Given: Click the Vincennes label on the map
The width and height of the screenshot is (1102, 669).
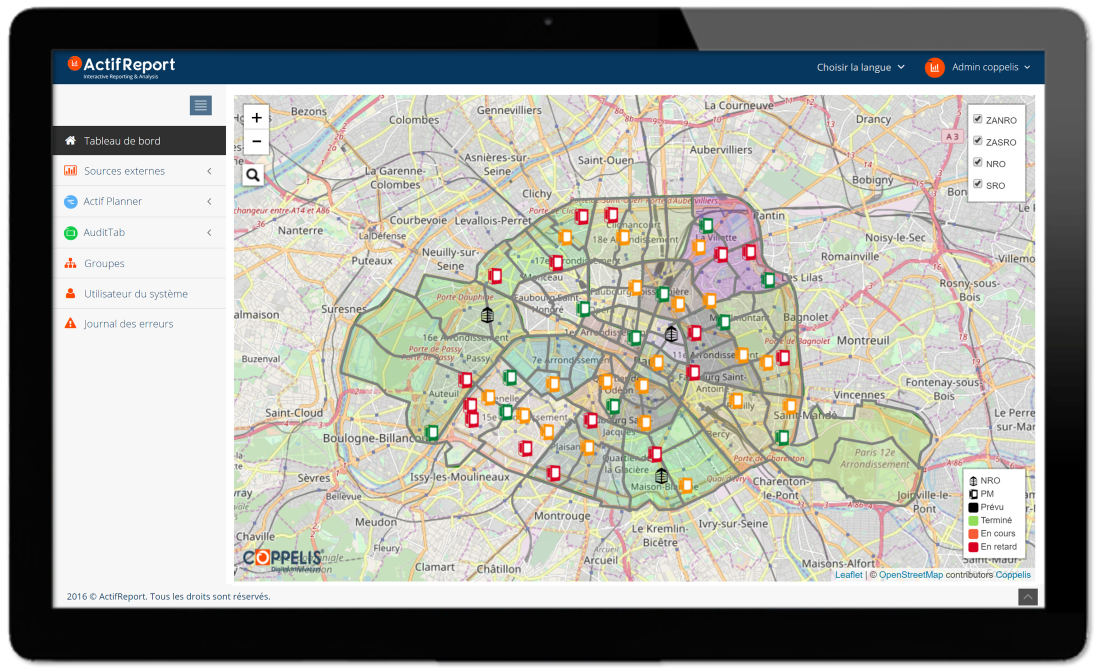Looking at the screenshot, I should (859, 395).
